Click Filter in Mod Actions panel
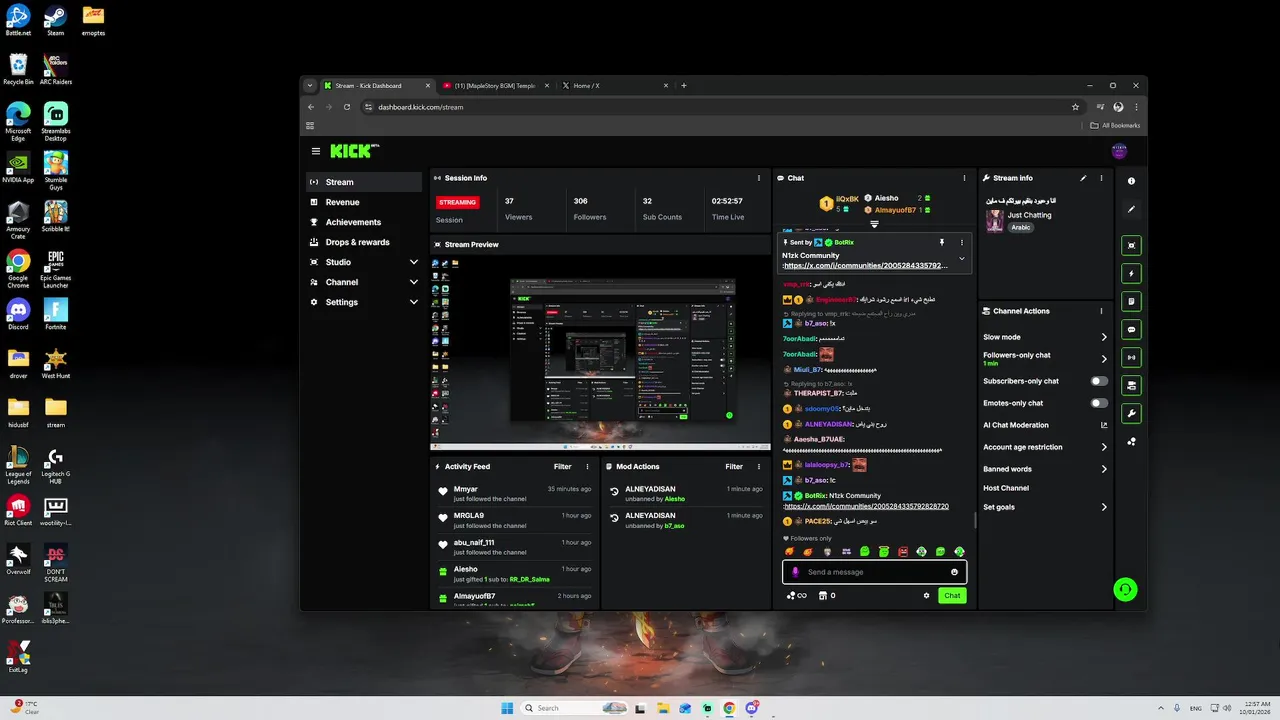1280x720 pixels. 734,467
